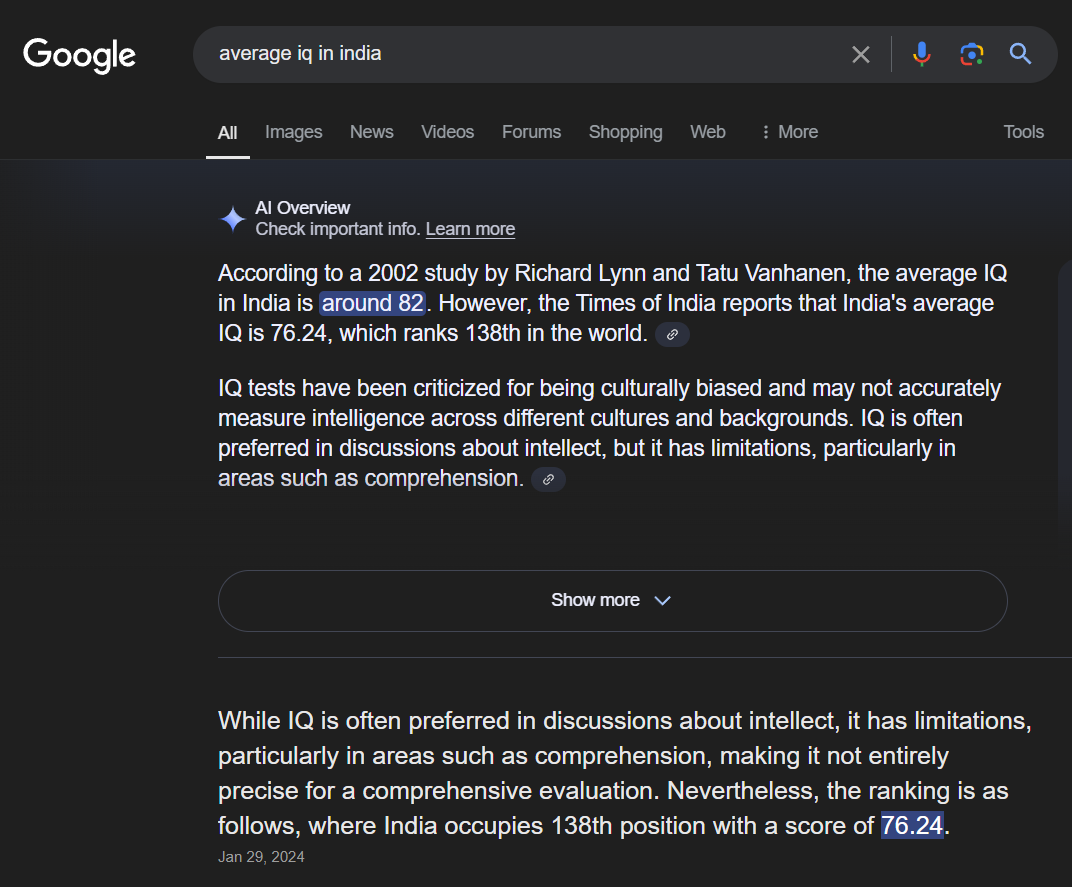1072x887 pixels.
Task: Click the highlighted '76.24' score in snippet
Action: coord(912,825)
